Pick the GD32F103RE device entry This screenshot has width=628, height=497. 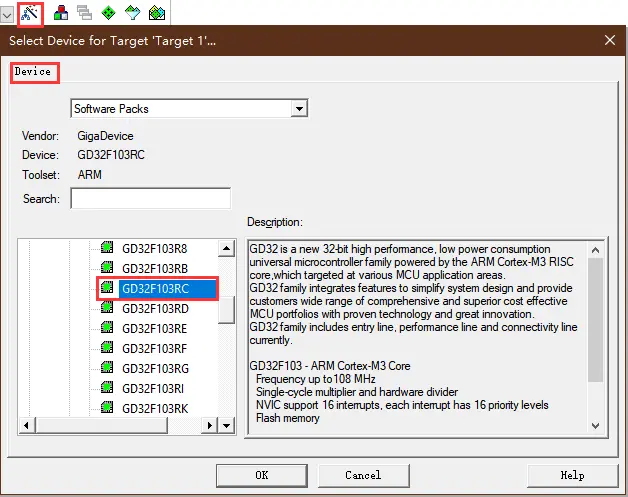click(155, 328)
